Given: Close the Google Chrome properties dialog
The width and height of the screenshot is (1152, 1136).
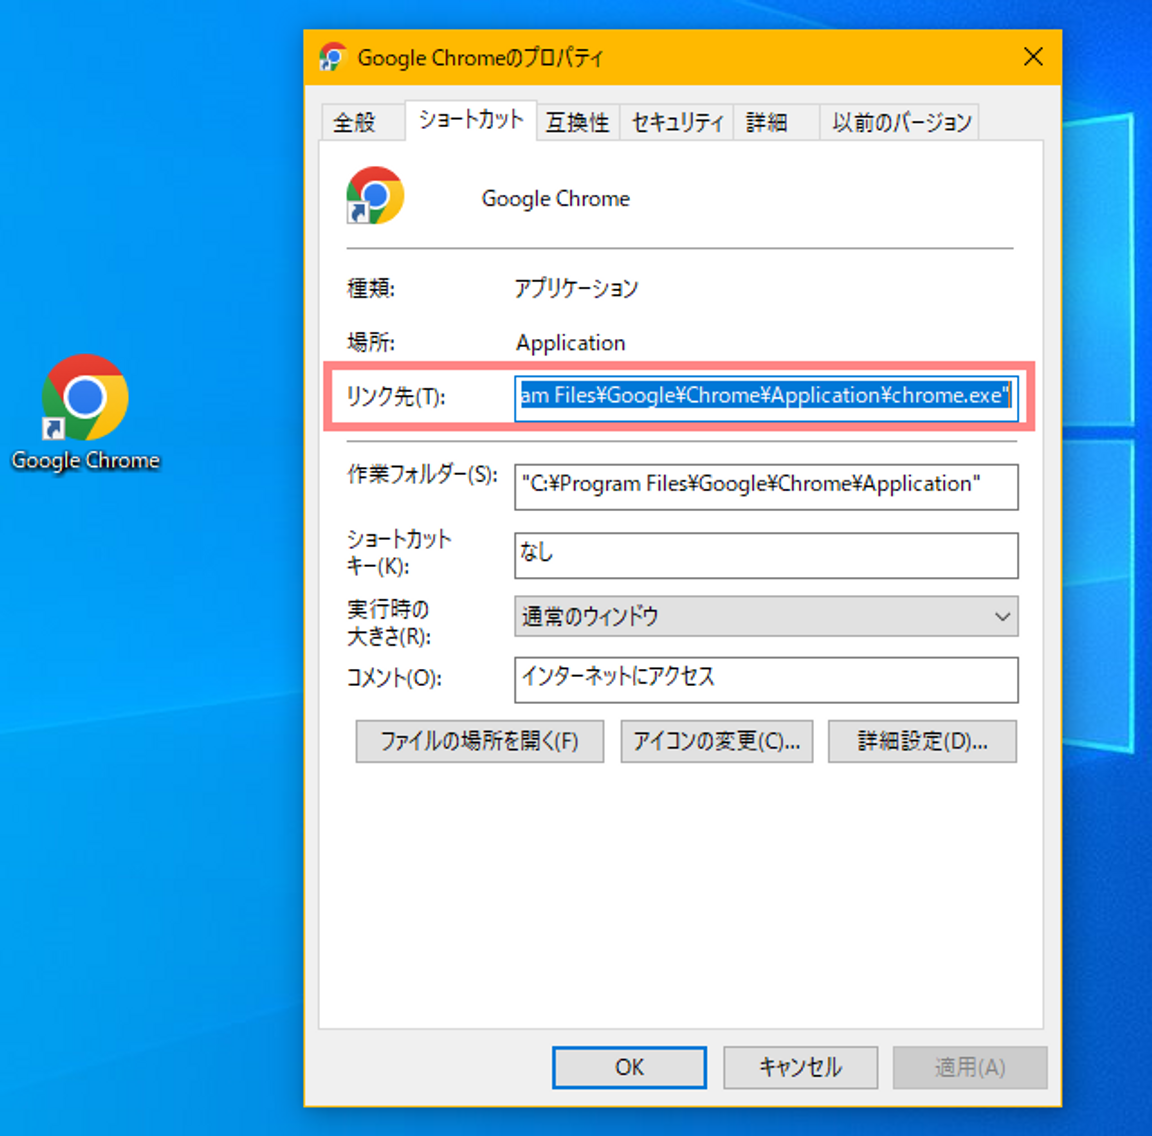Looking at the screenshot, I should tap(1033, 57).
